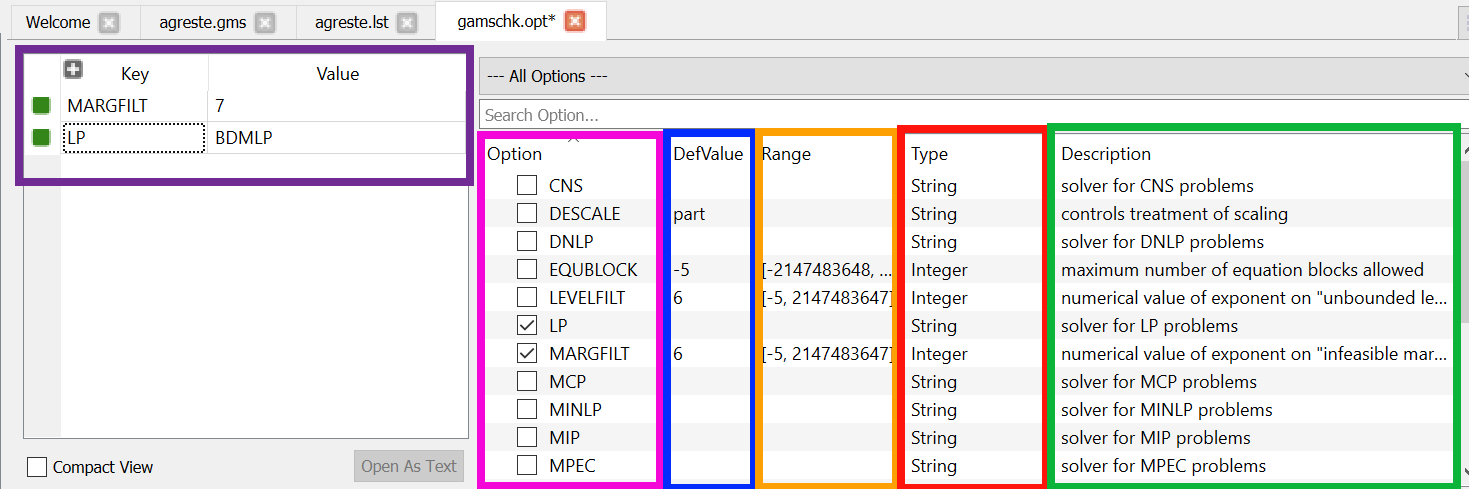Close the agreste.gms tab
Screen dimensions: 1469x489
pos(264,22)
